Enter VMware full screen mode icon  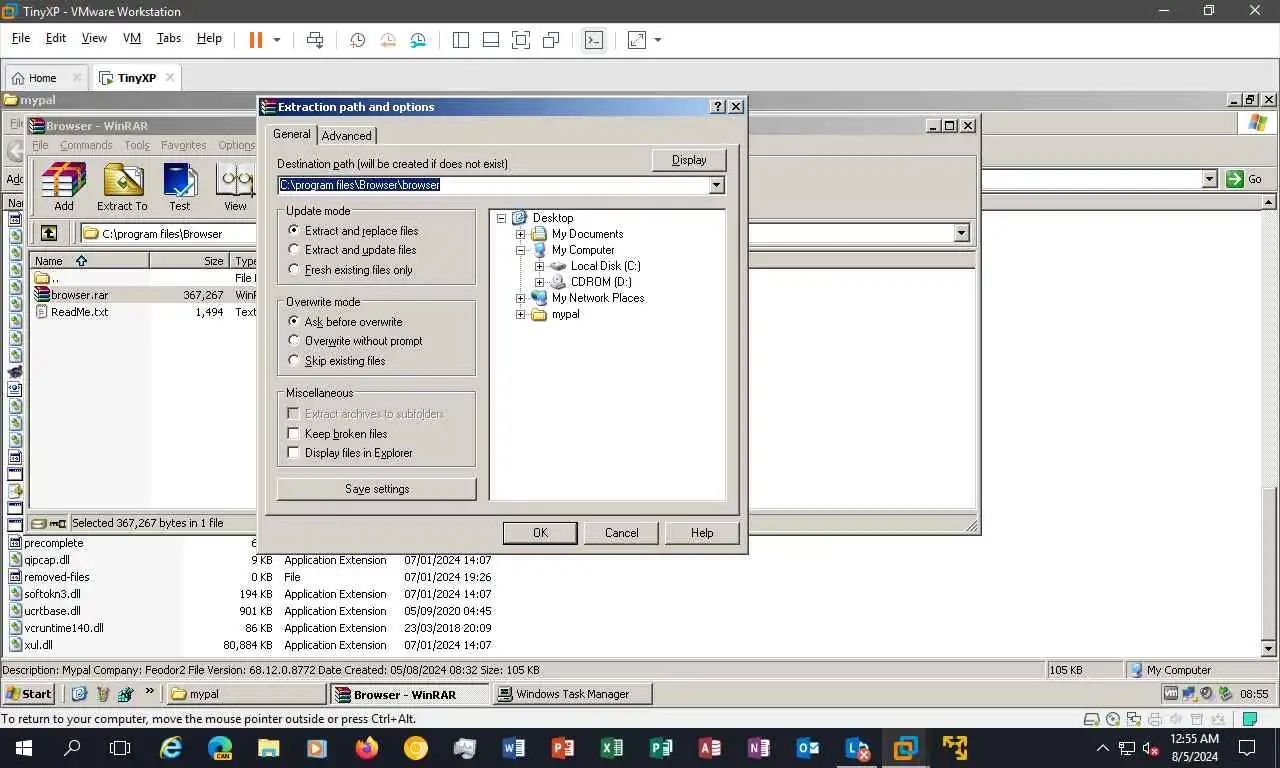coord(521,40)
